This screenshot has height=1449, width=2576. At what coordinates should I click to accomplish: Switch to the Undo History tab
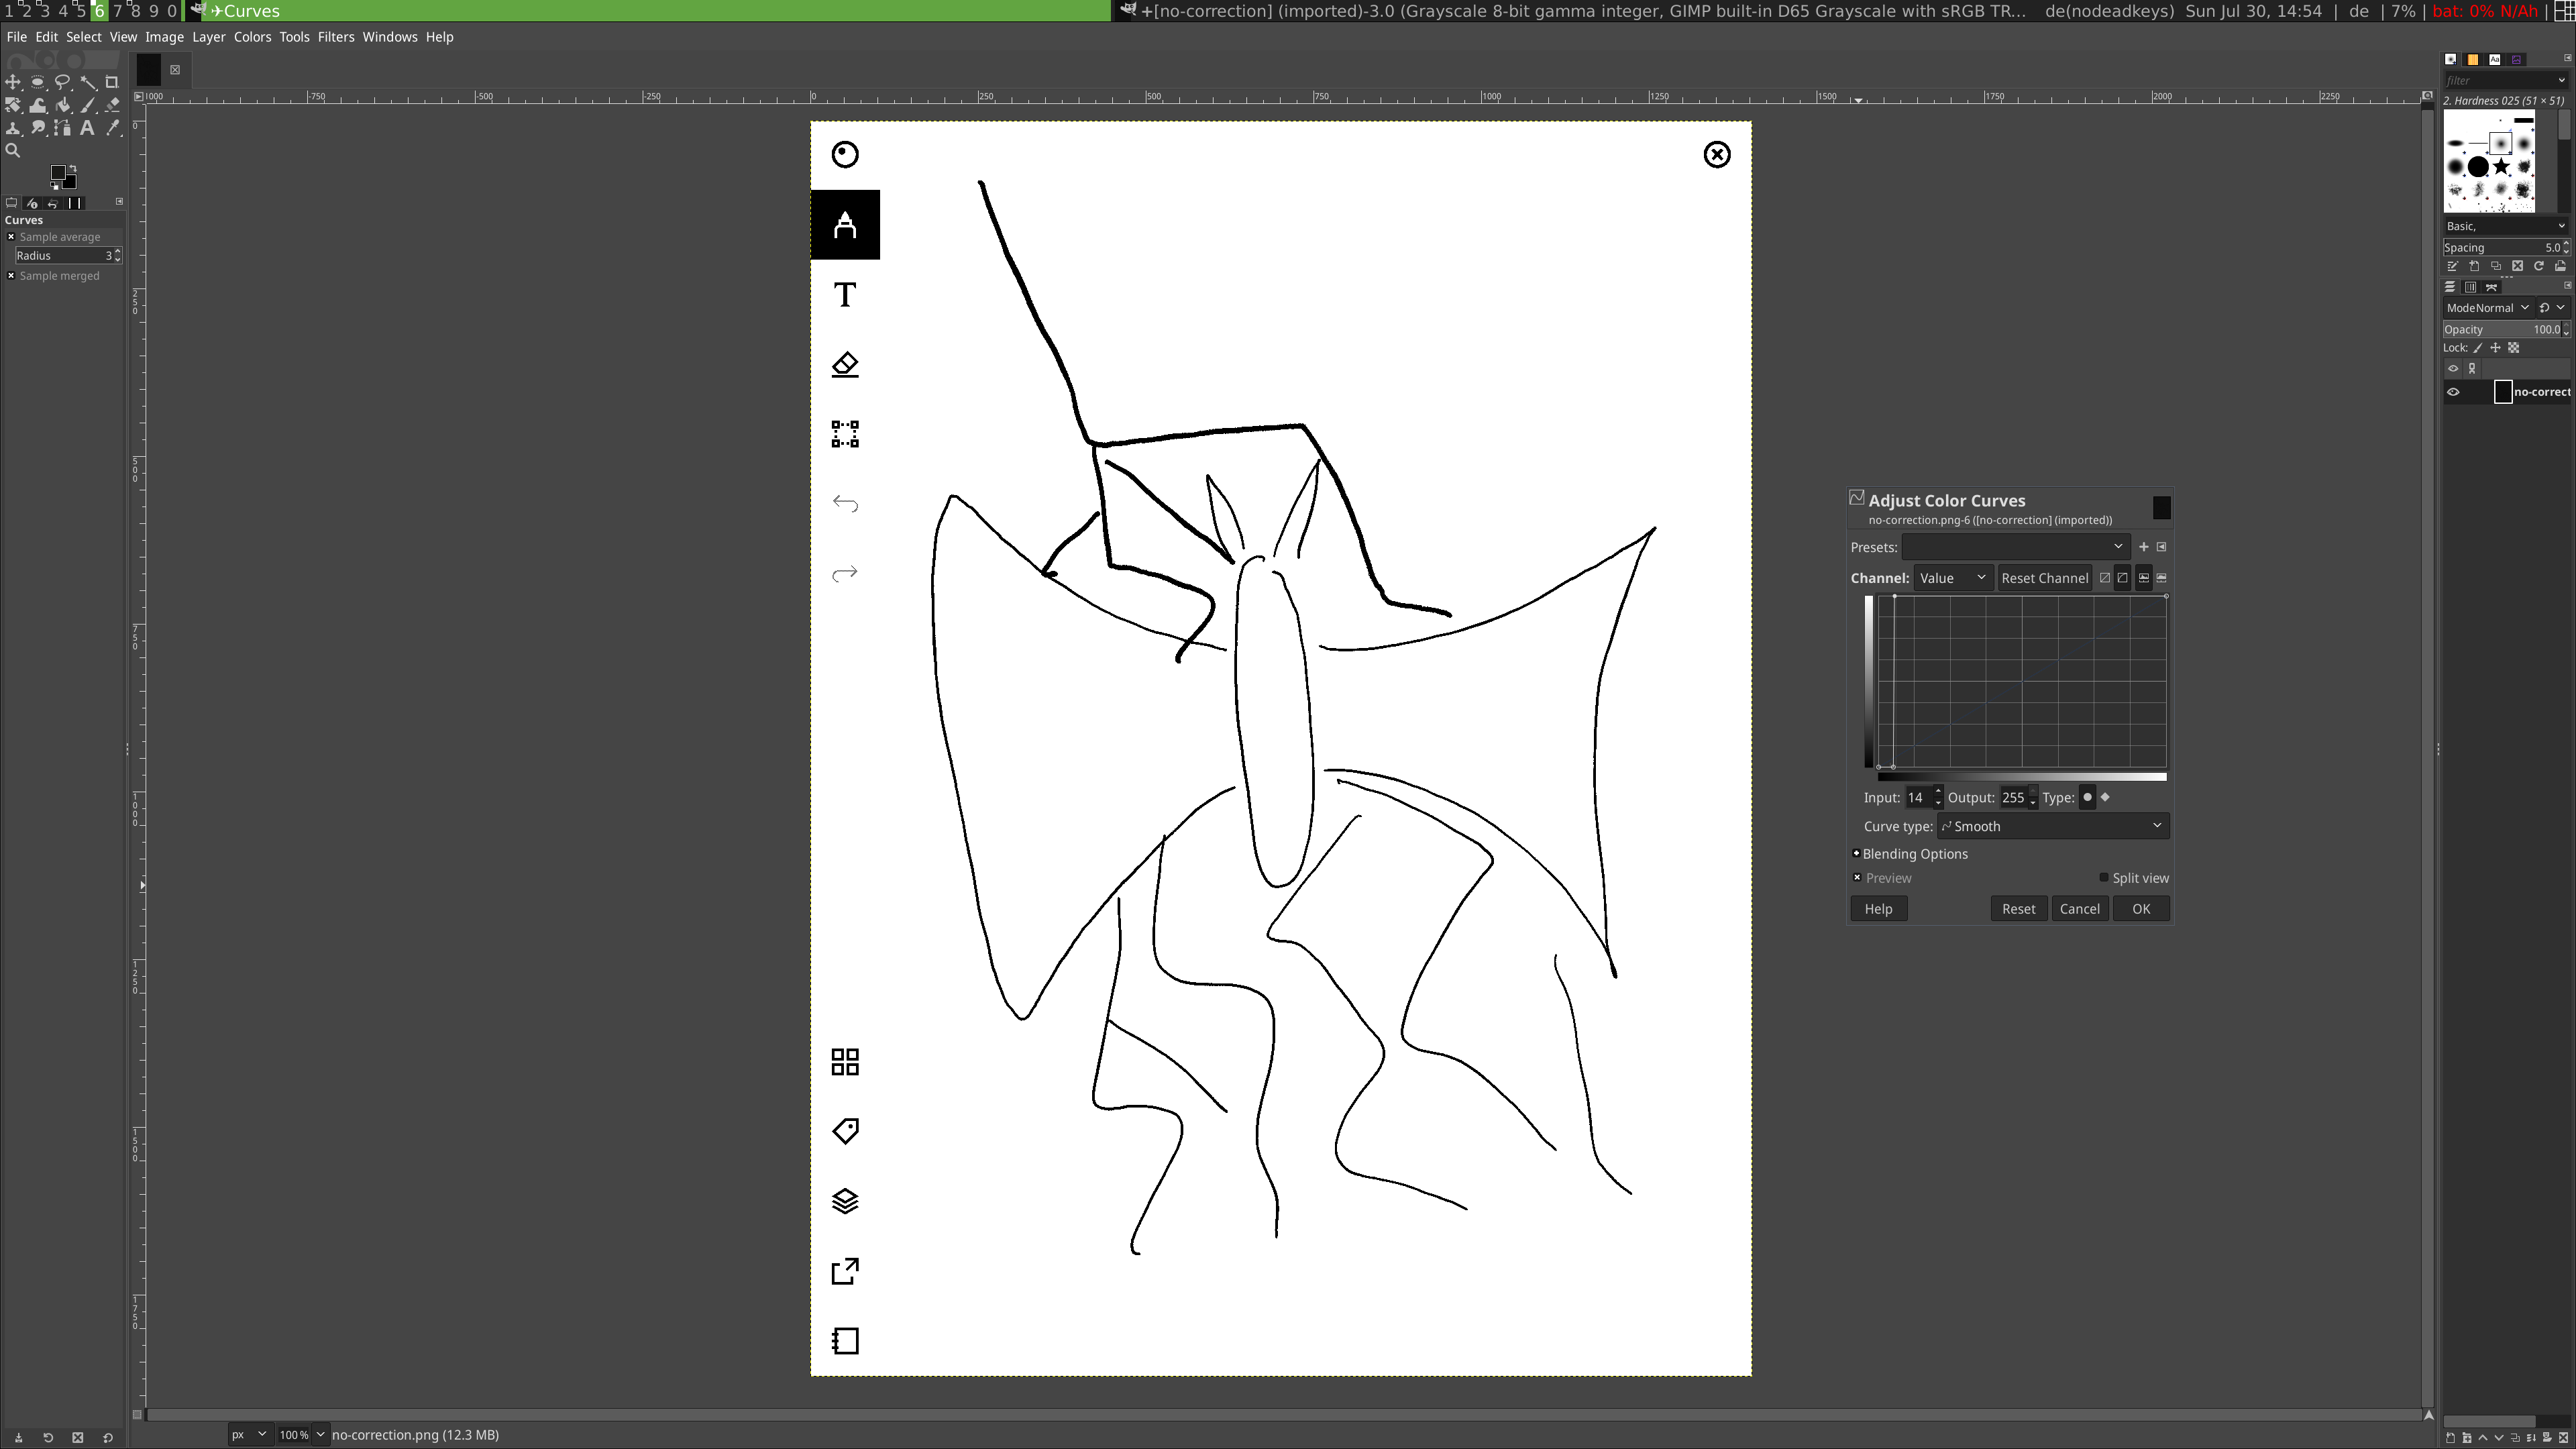[x=53, y=204]
